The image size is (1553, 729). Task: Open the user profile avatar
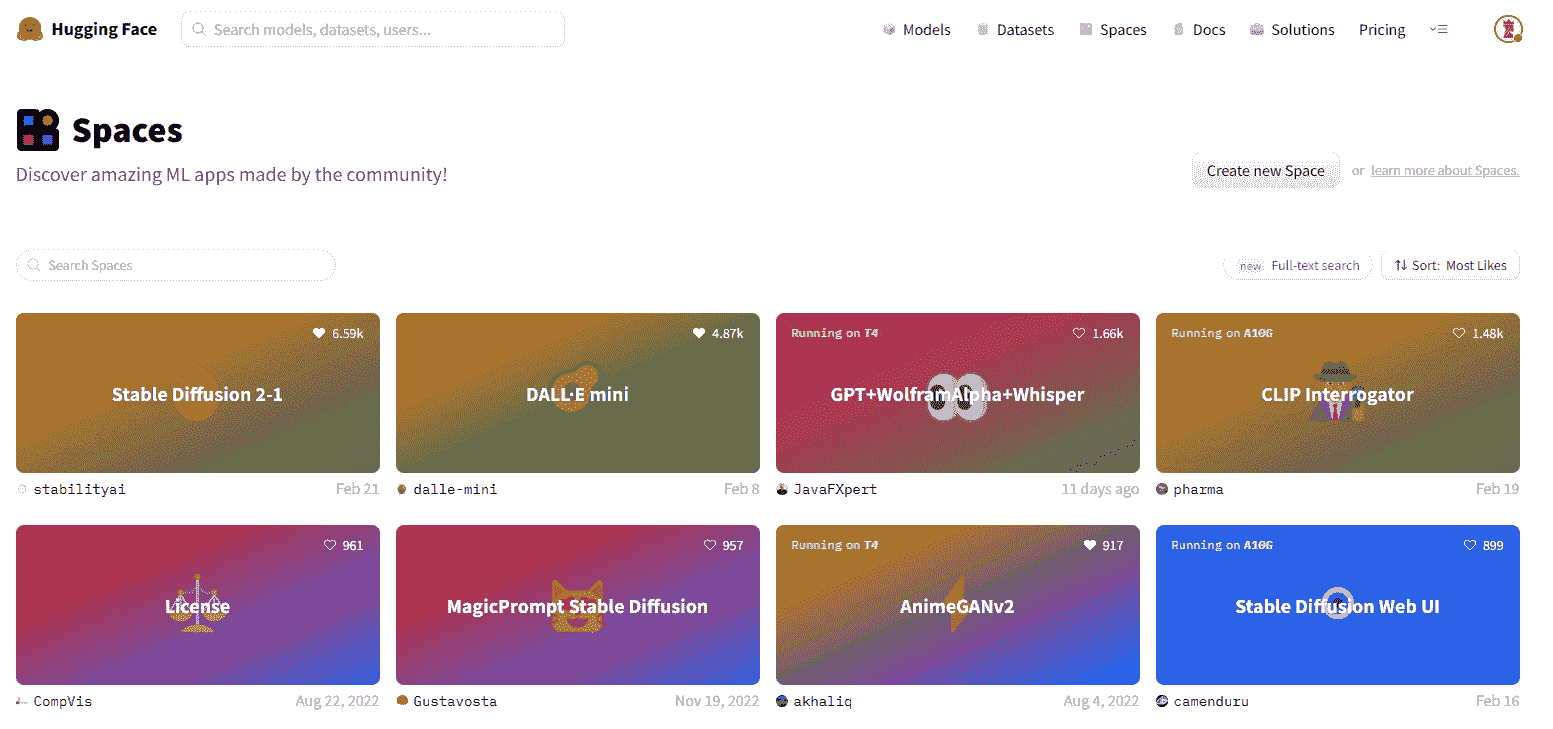[x=1508, y=29]
